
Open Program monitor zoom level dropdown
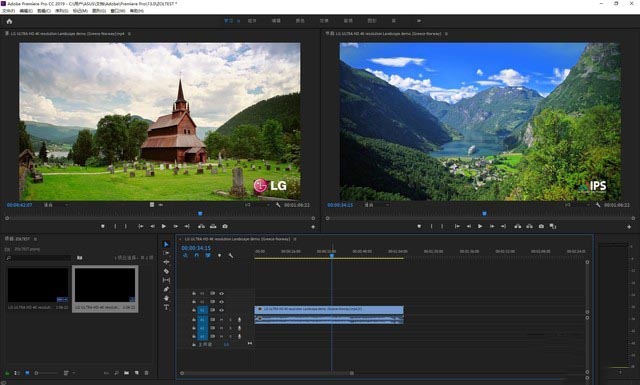point(376,205)
